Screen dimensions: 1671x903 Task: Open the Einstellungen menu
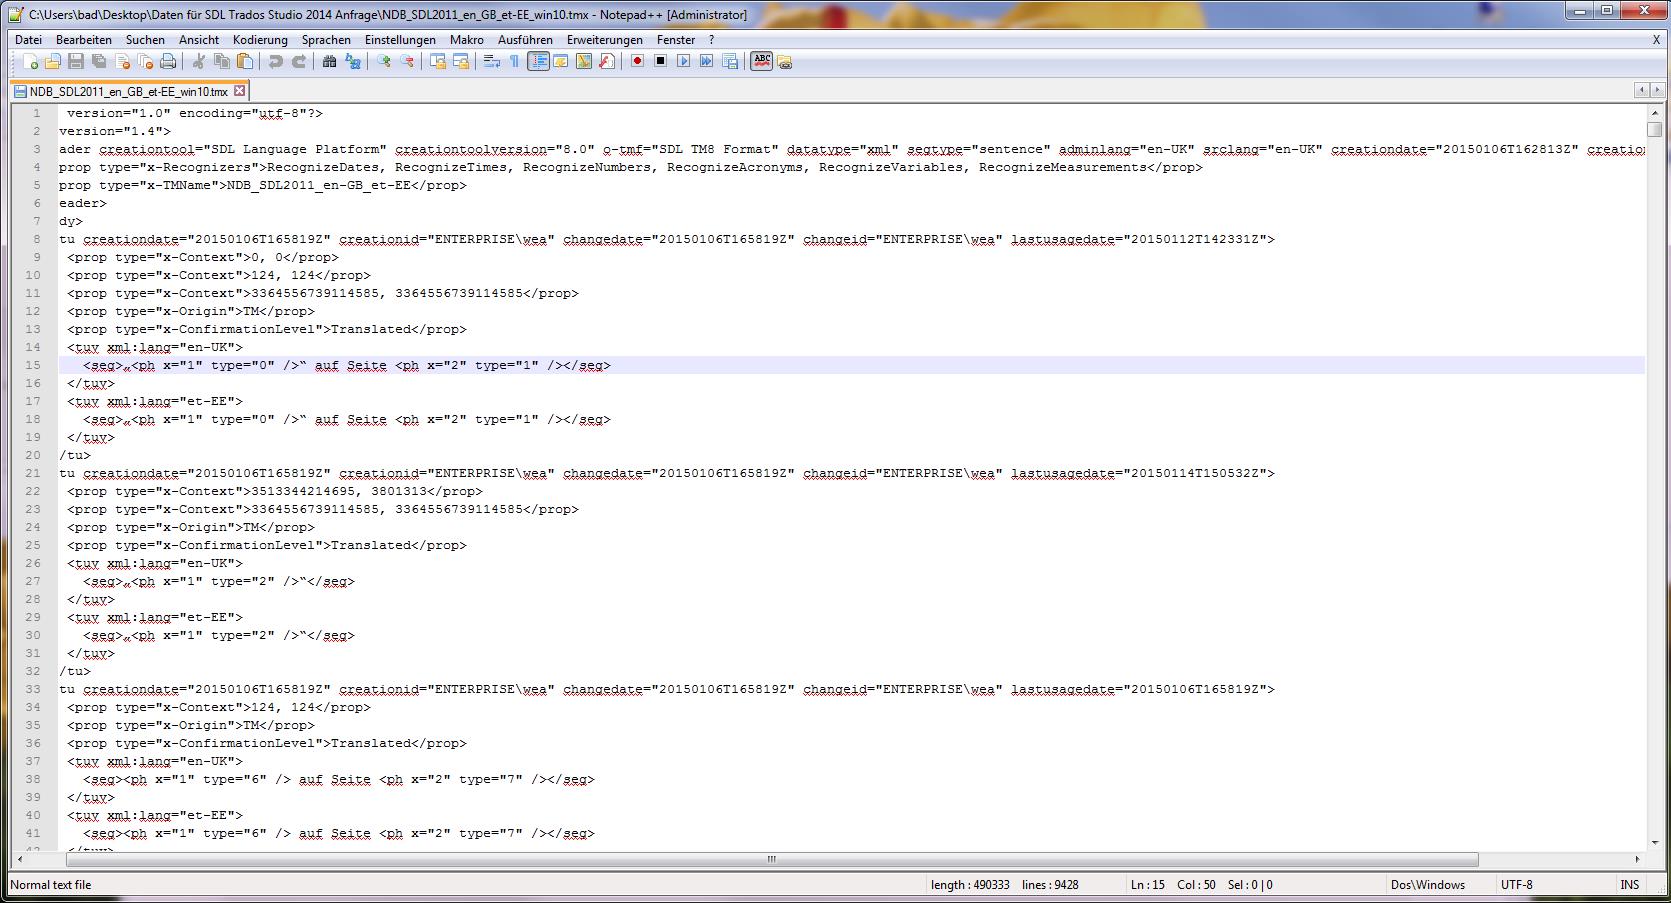(400, 40)
